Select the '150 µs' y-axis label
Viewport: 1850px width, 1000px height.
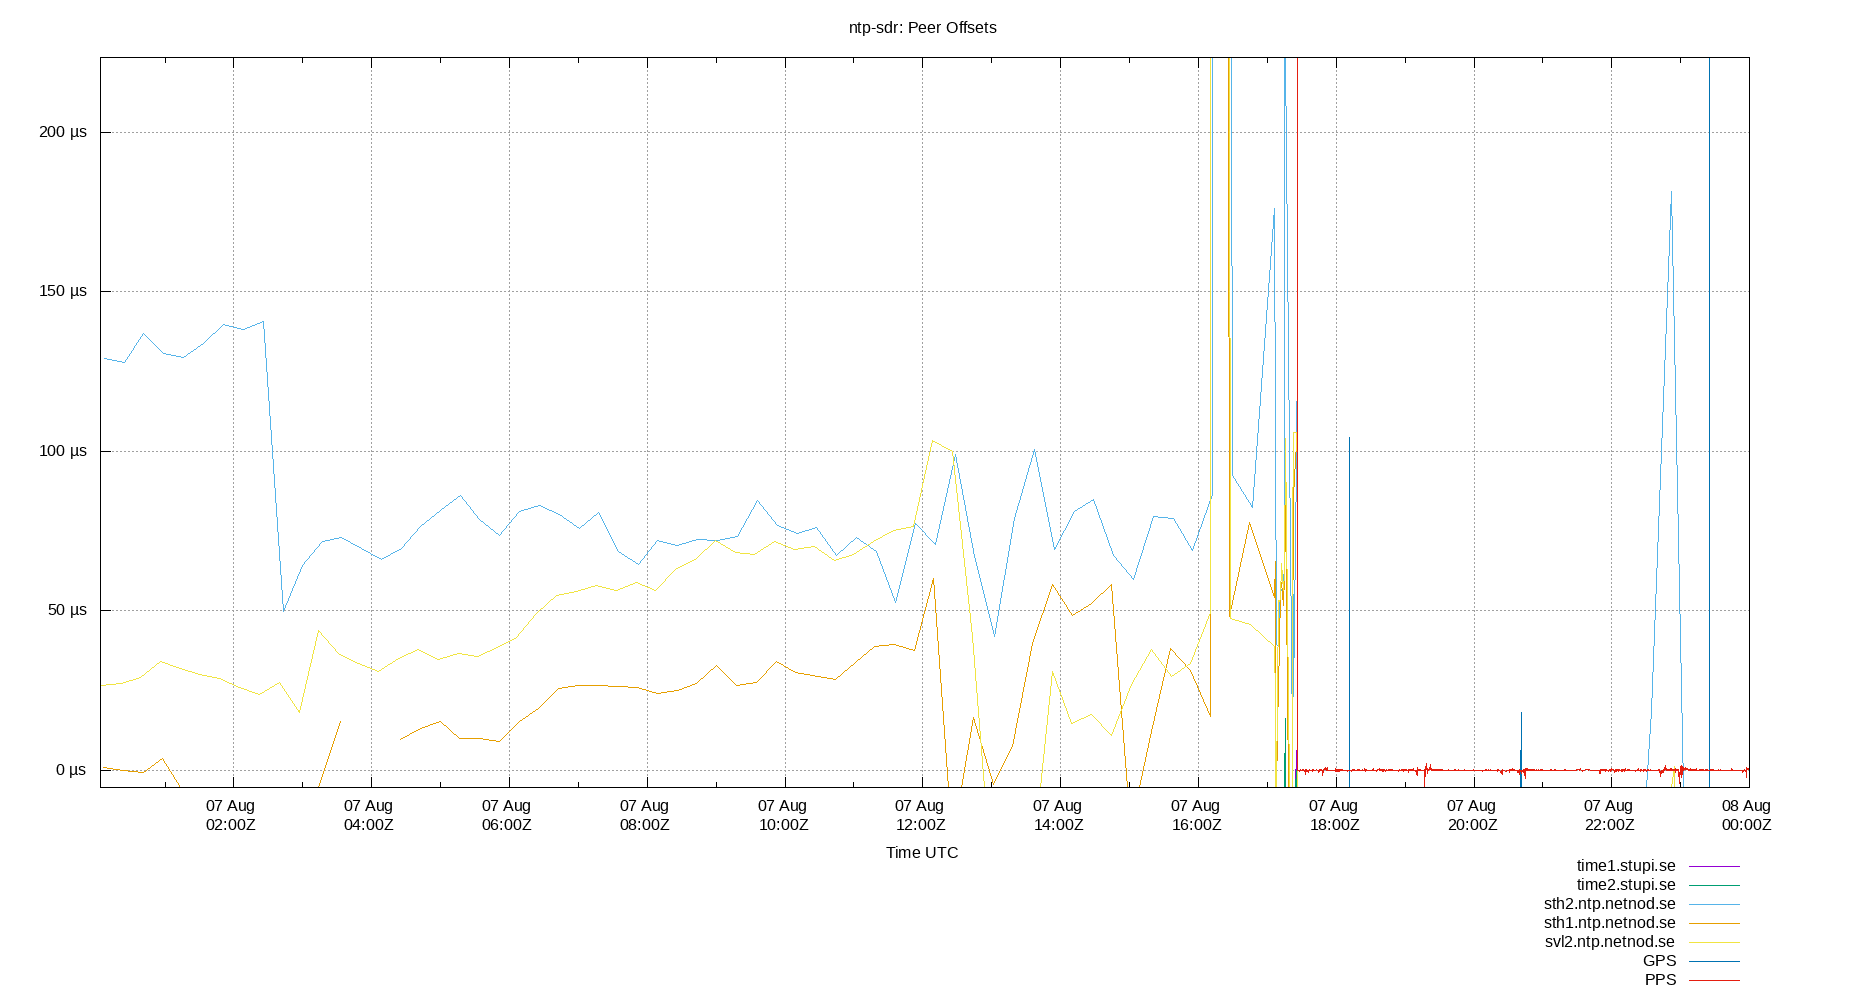coord(63,291)
